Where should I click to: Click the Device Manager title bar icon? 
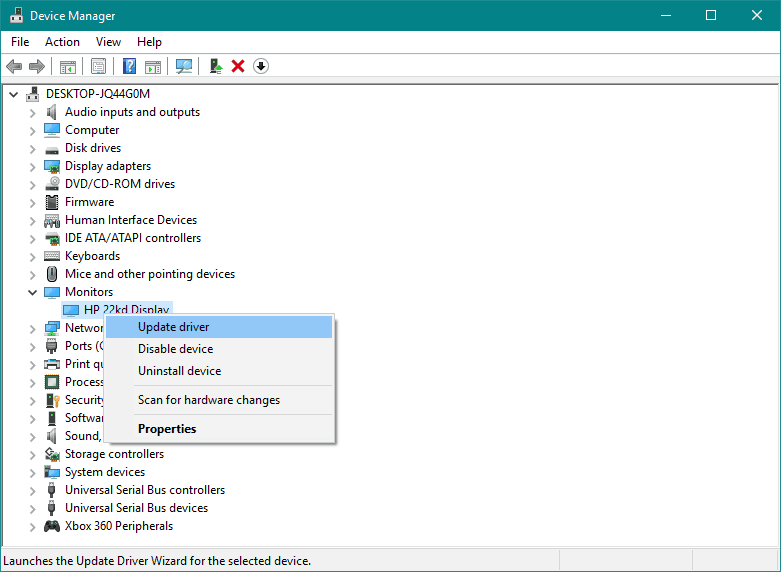[16, 15]
